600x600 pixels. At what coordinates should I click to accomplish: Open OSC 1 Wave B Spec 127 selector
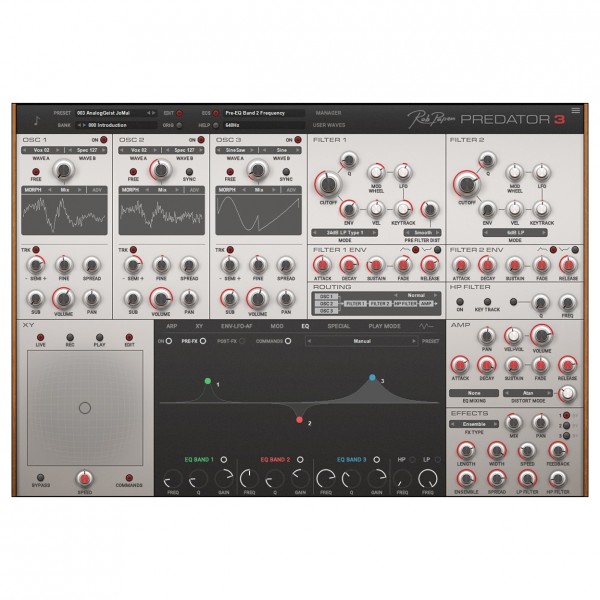pos(87,150)
